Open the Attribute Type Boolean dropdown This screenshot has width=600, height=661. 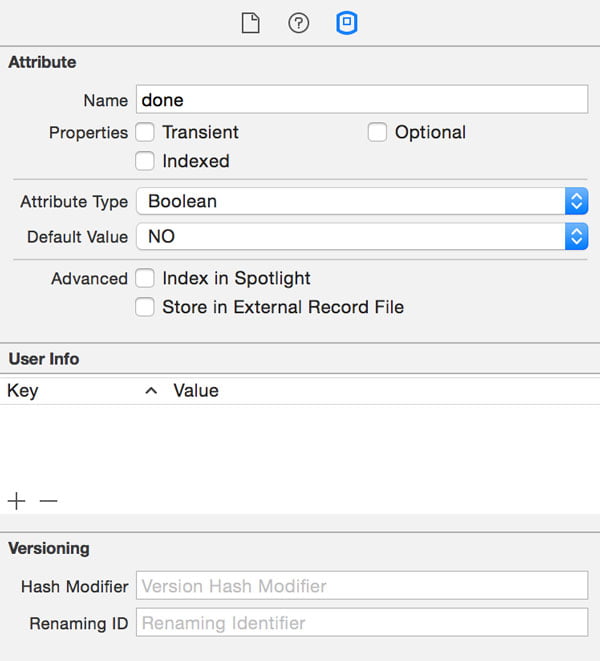pyautogui.click(x=362, y=201)
